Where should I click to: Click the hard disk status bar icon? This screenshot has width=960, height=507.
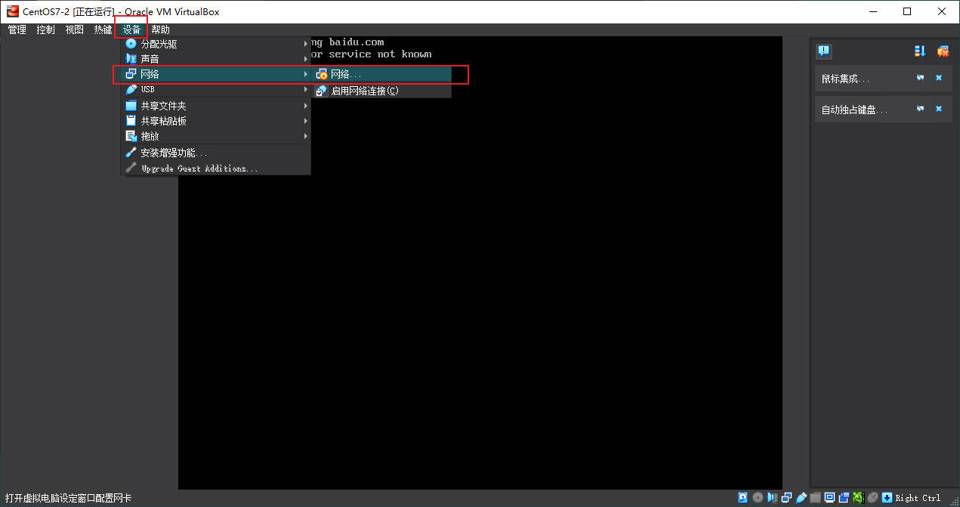pos(743,497)
